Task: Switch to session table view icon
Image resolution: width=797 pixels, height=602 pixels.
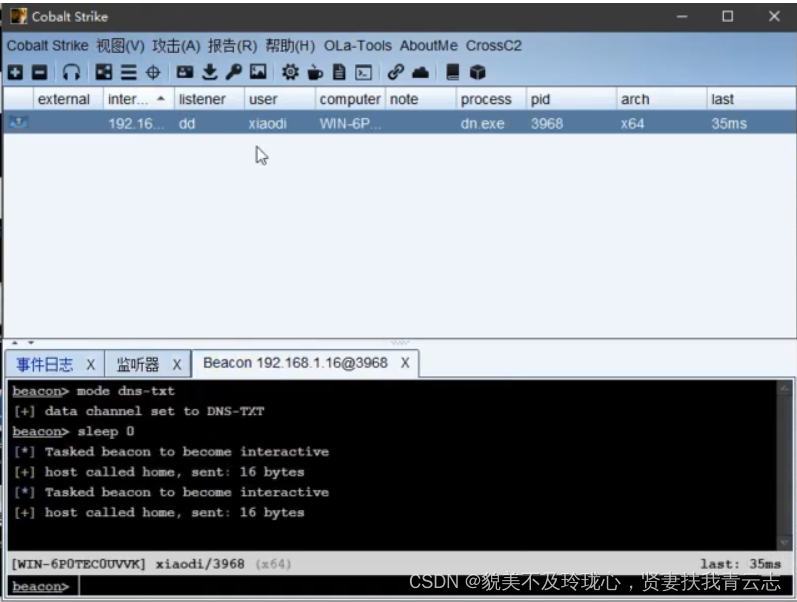Action: [129, 72]
